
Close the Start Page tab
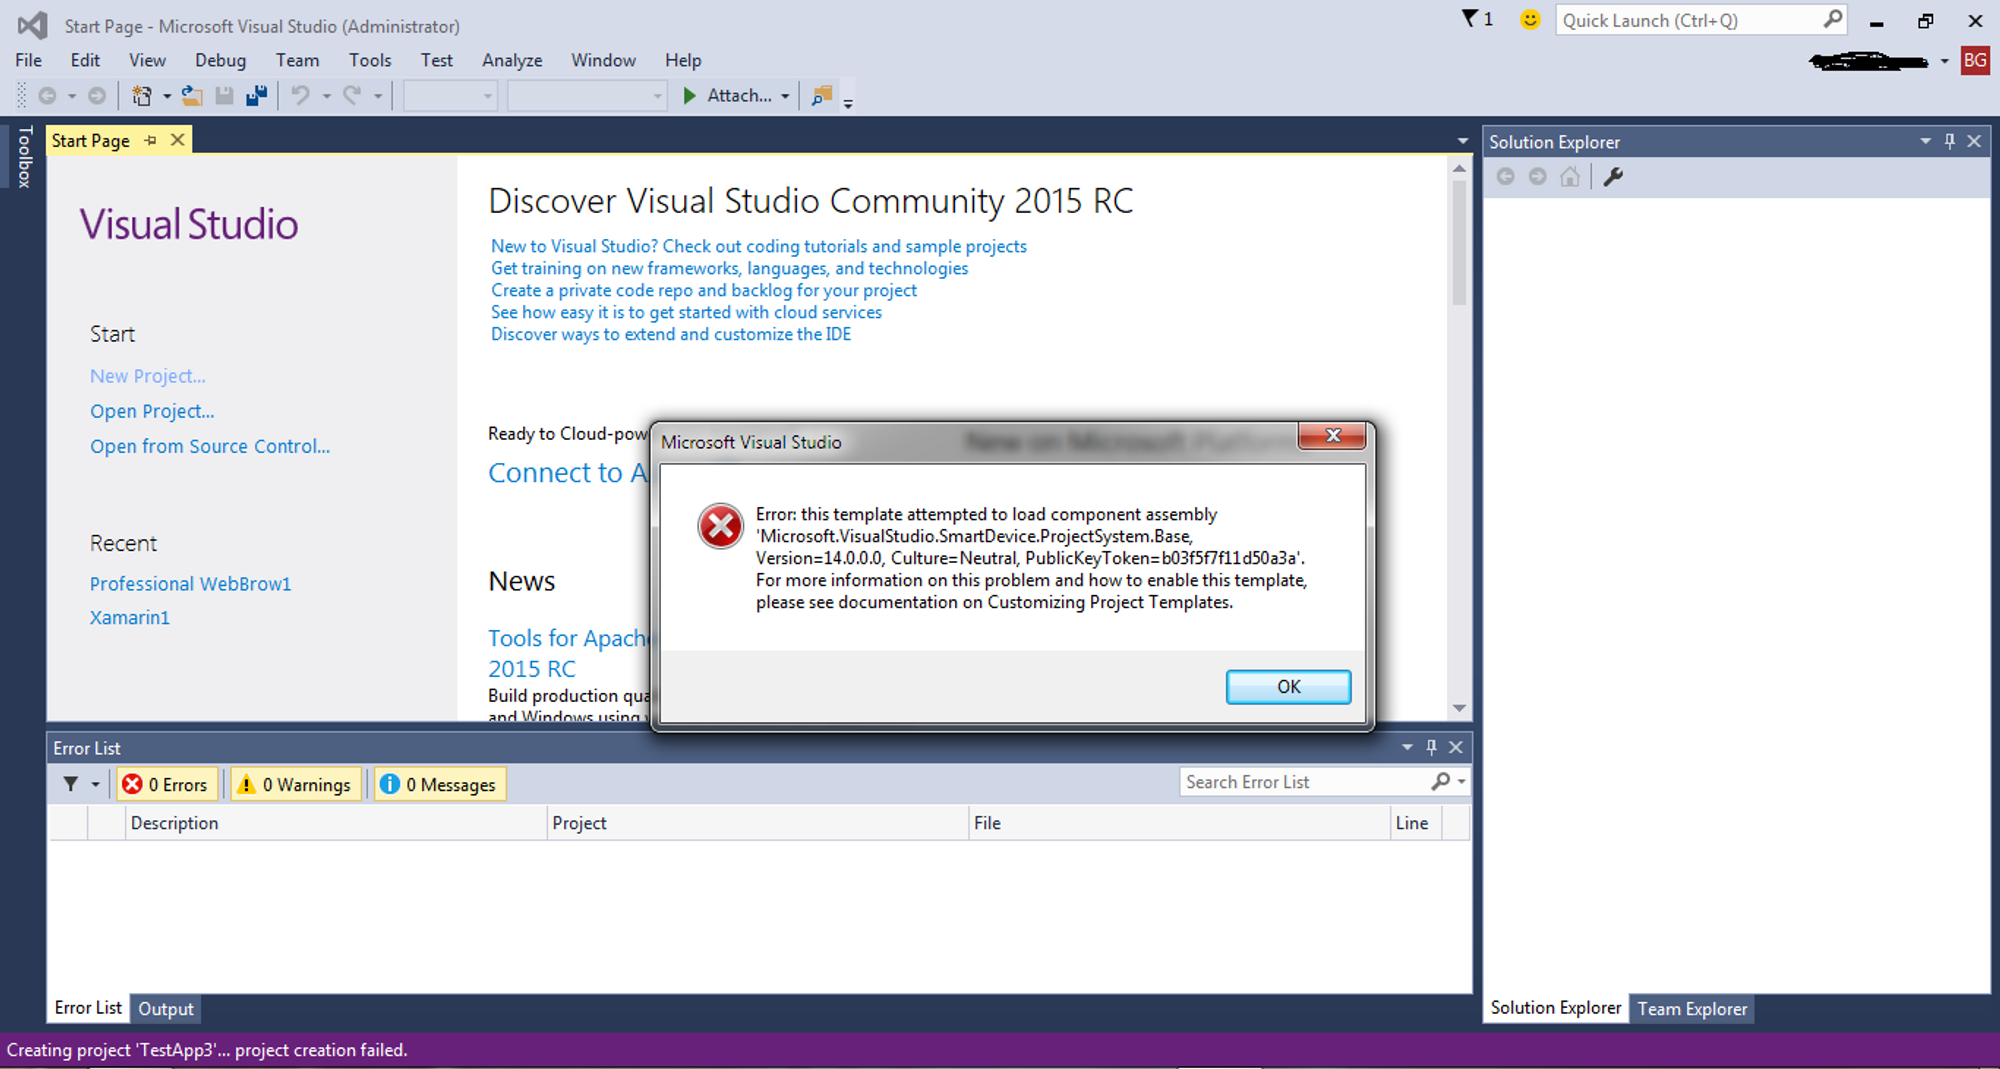[x=177, y=140]
